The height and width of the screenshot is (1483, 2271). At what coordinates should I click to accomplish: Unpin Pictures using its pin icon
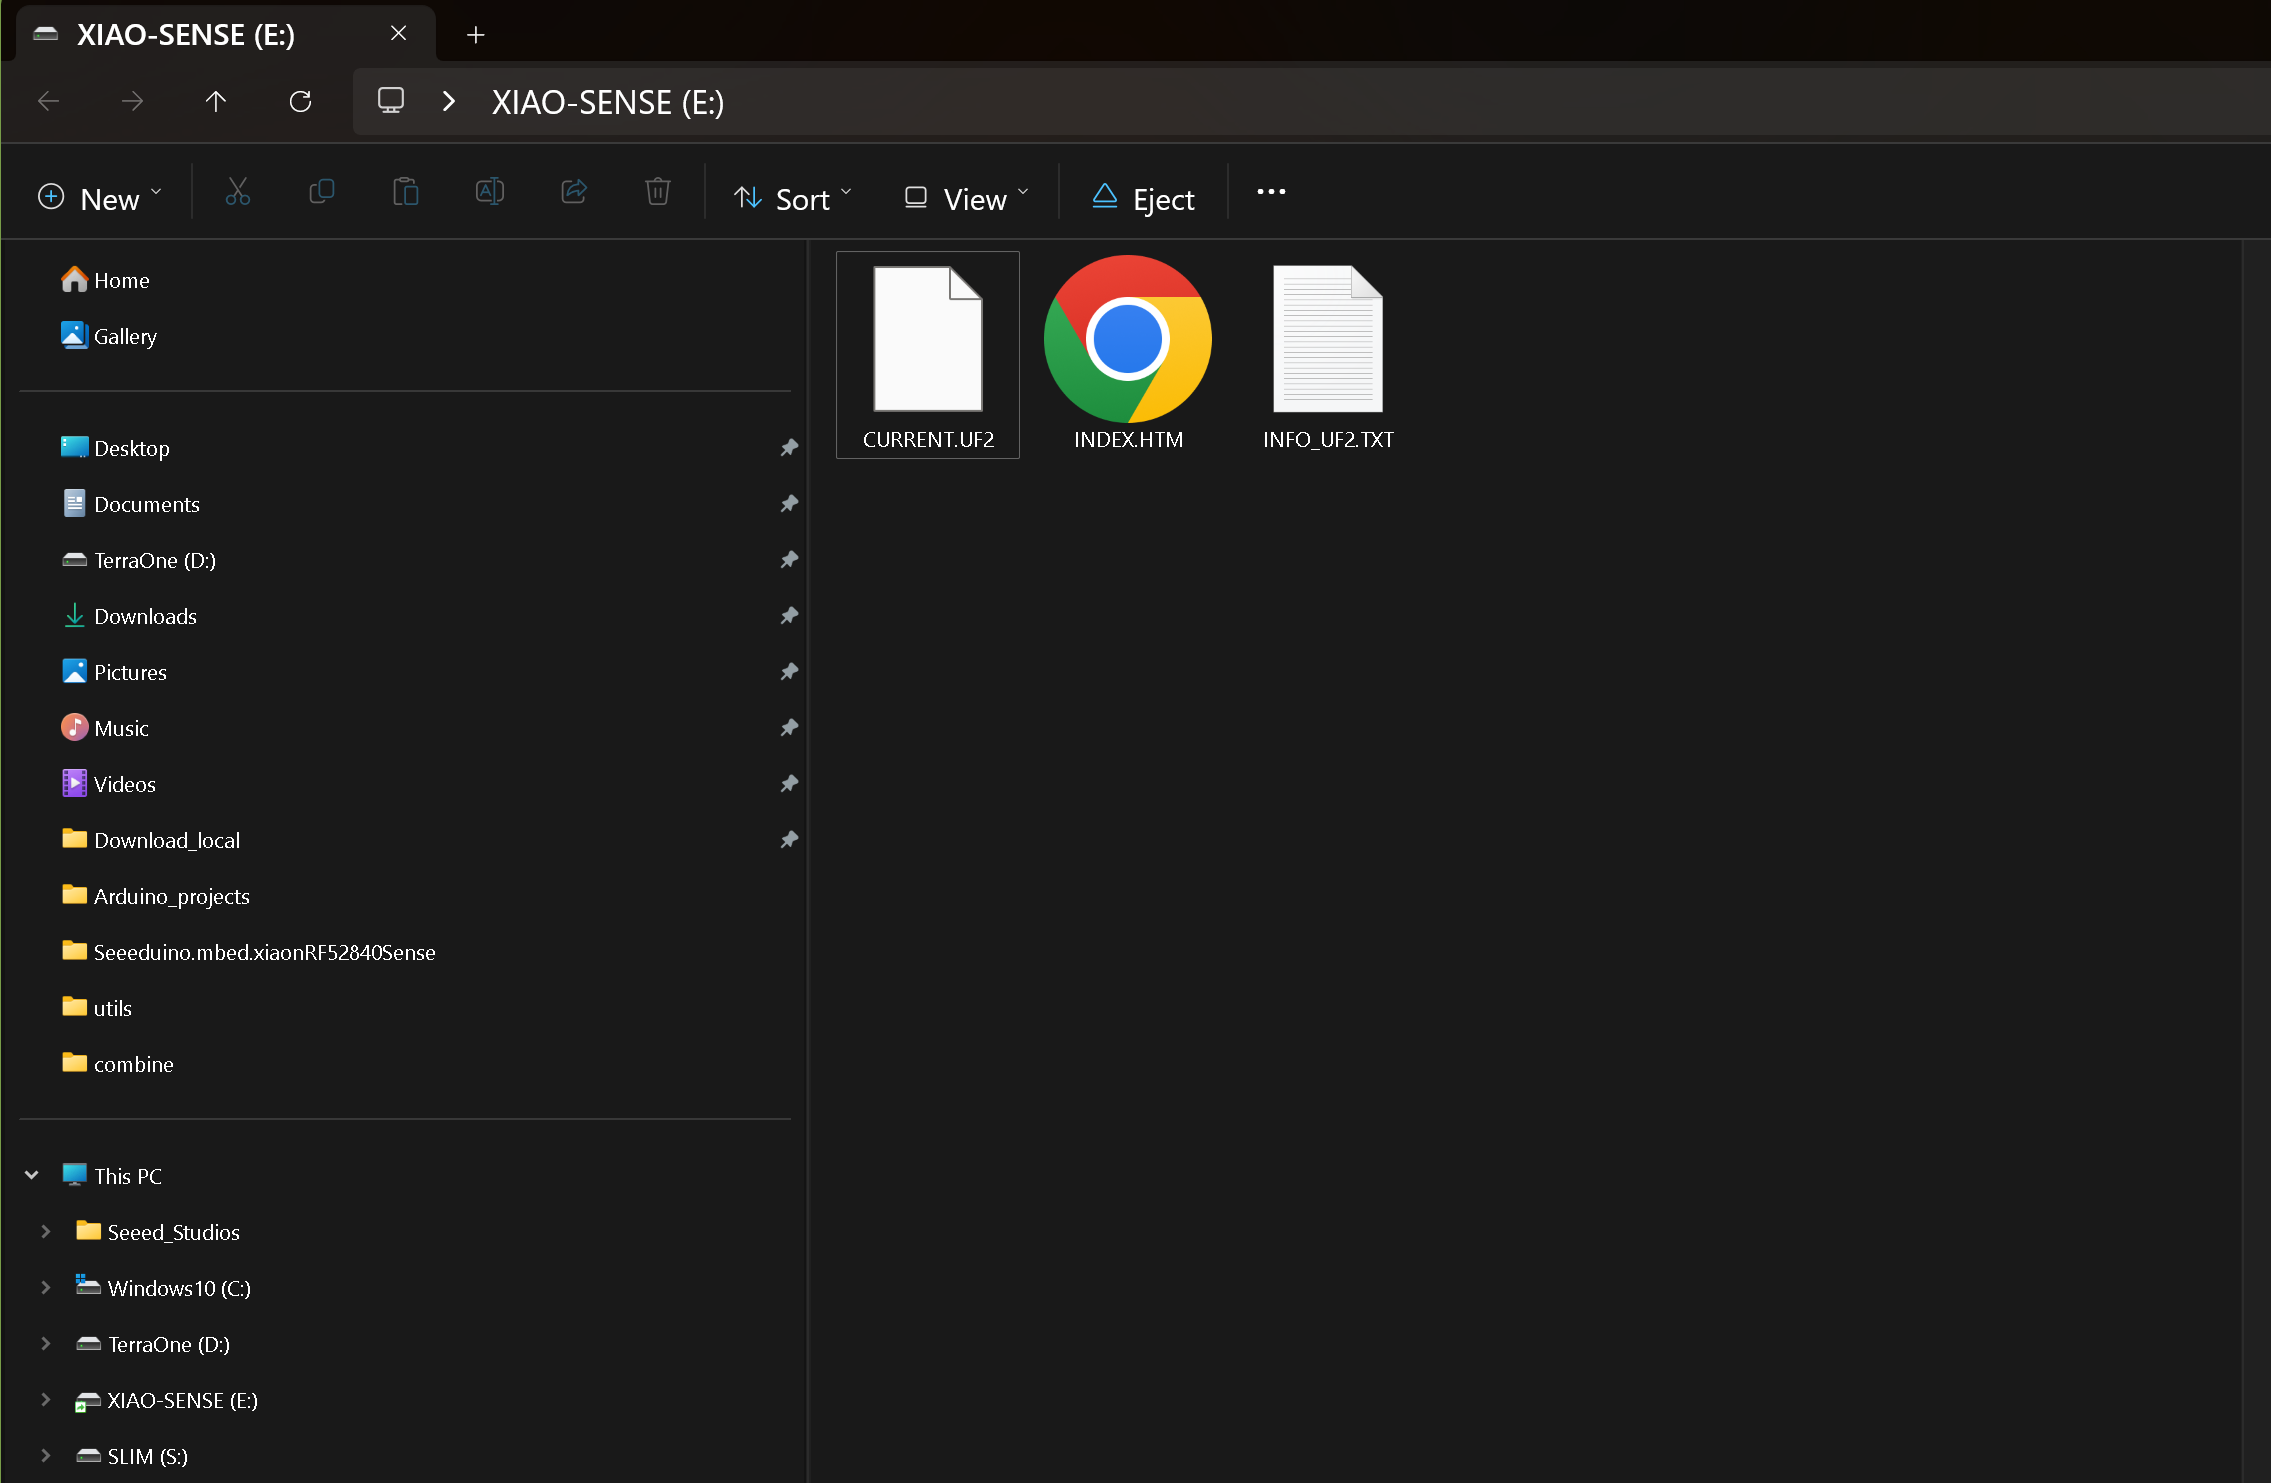point(789,672)
